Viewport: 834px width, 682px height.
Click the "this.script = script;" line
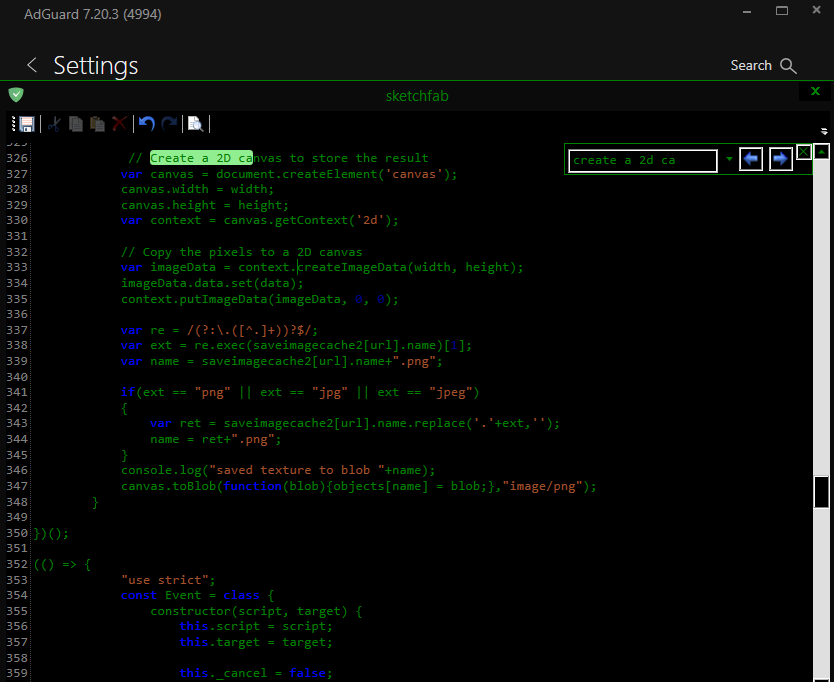256,627
